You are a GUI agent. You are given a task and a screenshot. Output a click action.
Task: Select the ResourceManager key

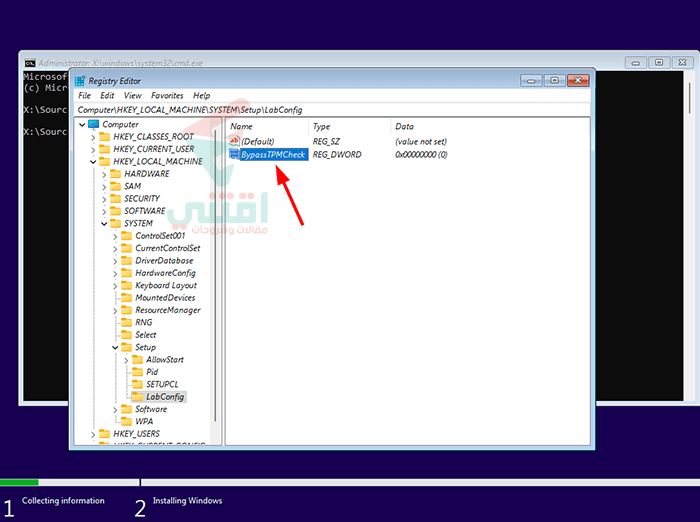click(x=167, y=310)
